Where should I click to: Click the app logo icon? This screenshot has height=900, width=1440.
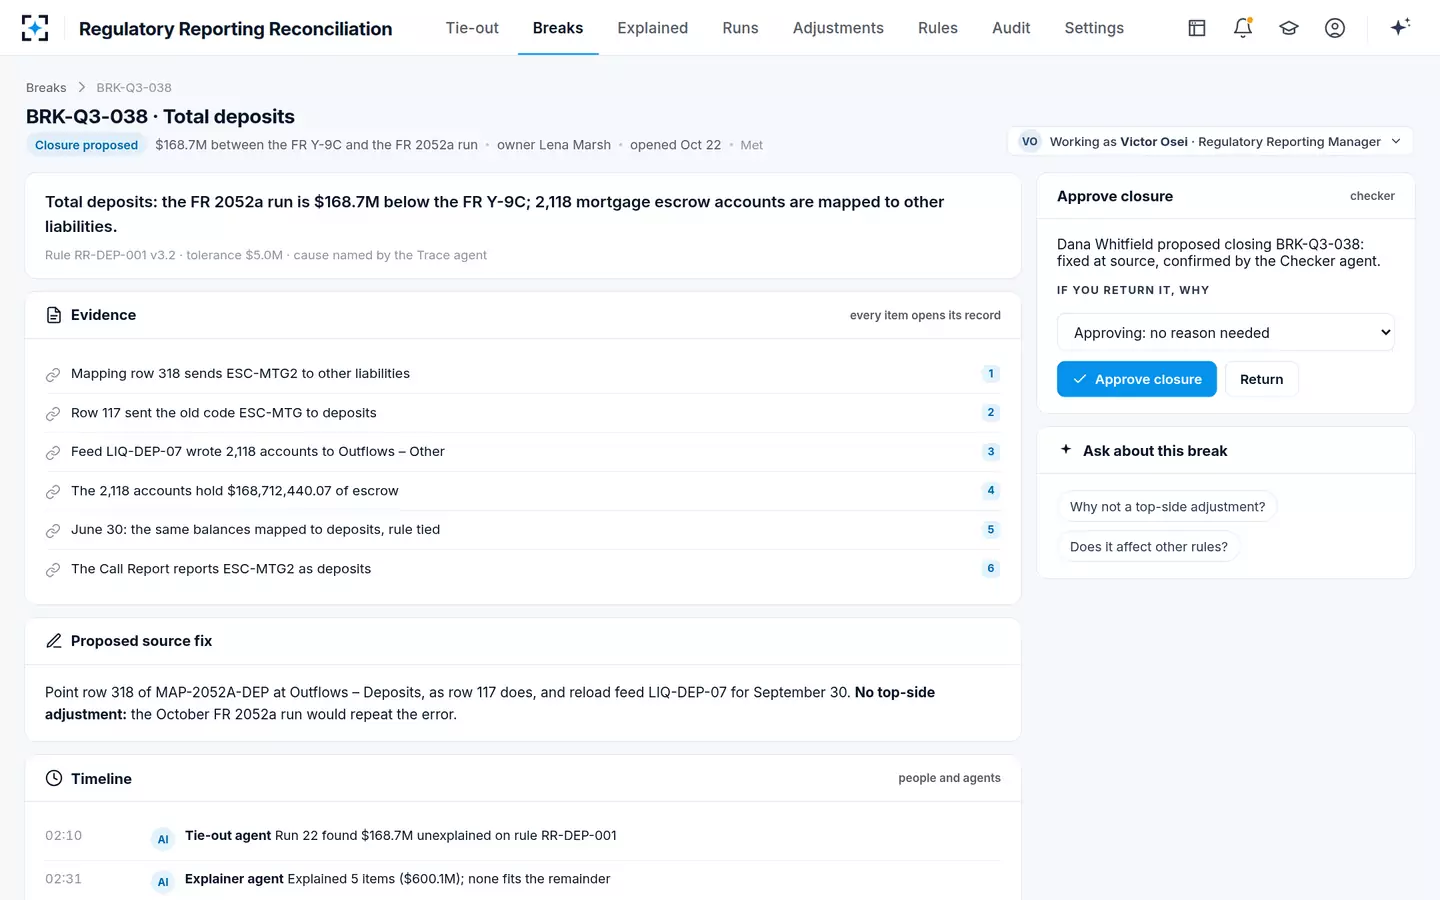click(x=35, y=28)
